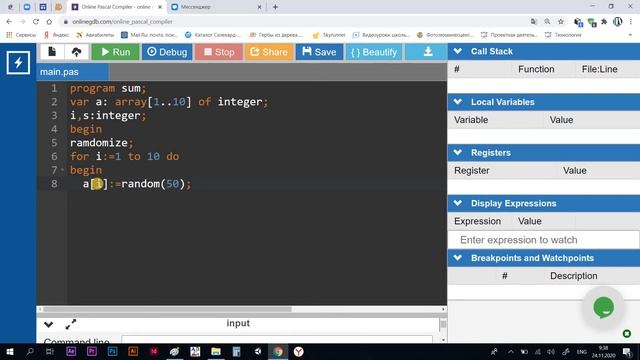Toggle the fold arrow on line 7
Image resolution: width=640 pixels, height=360 pixels.
coord(63,169)
